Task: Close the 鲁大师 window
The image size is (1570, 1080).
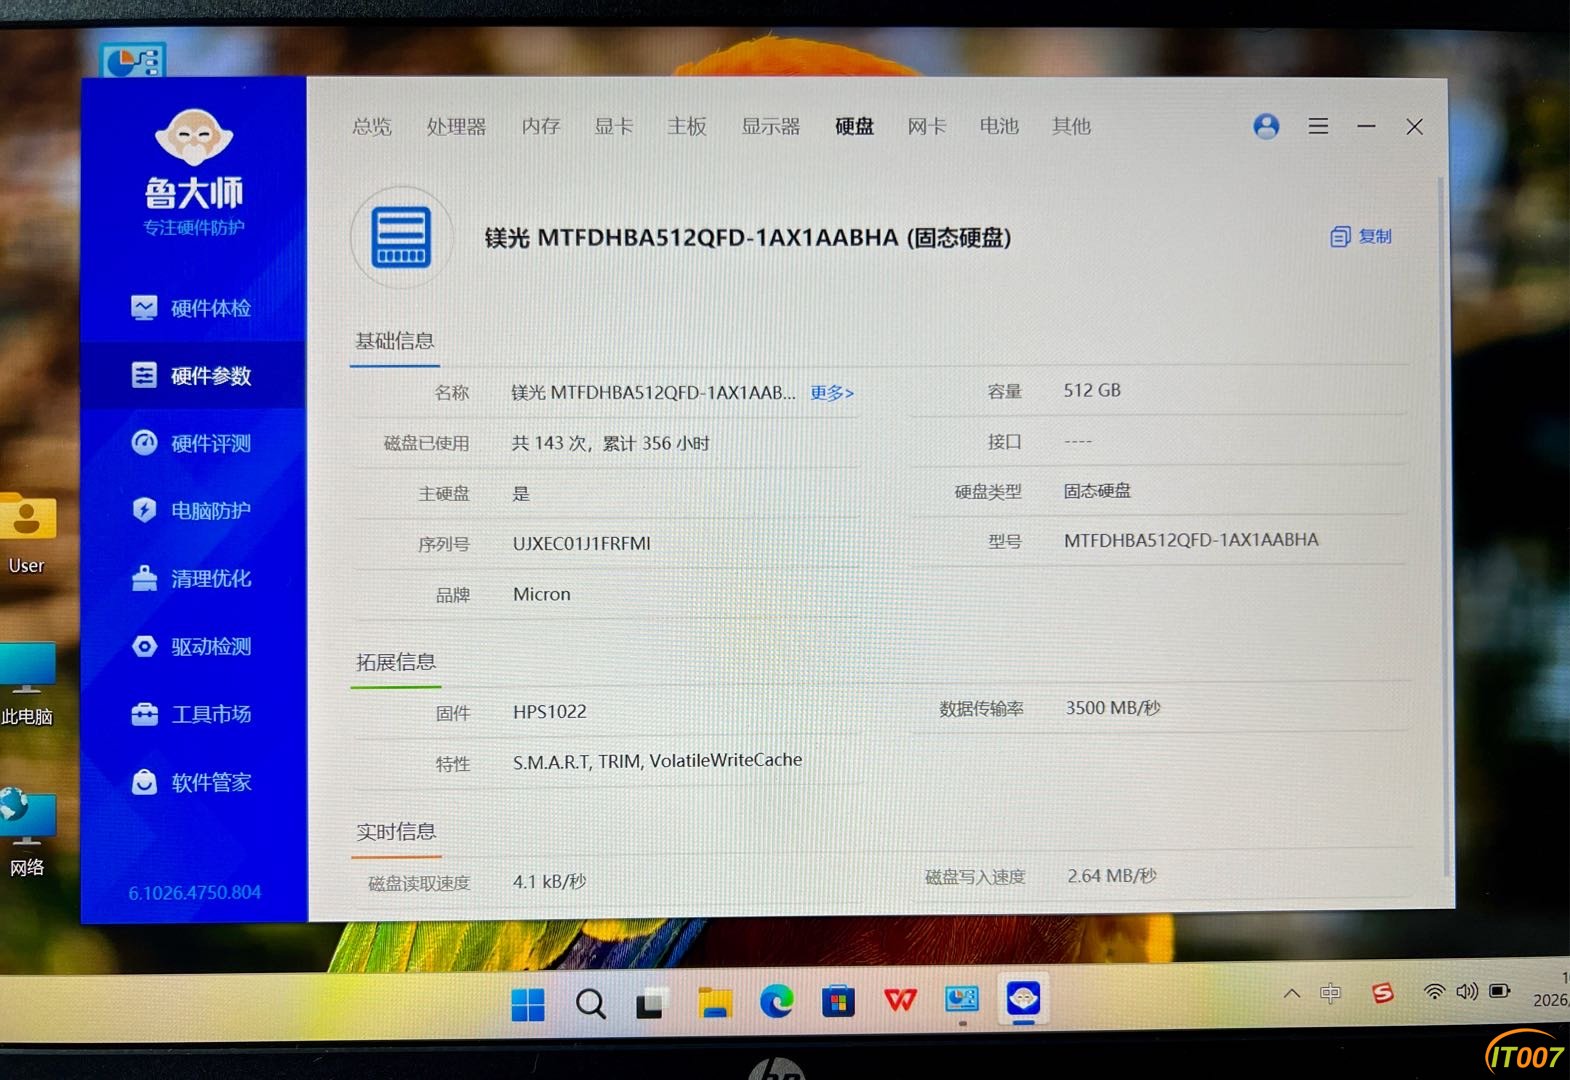Action: 1414,127
